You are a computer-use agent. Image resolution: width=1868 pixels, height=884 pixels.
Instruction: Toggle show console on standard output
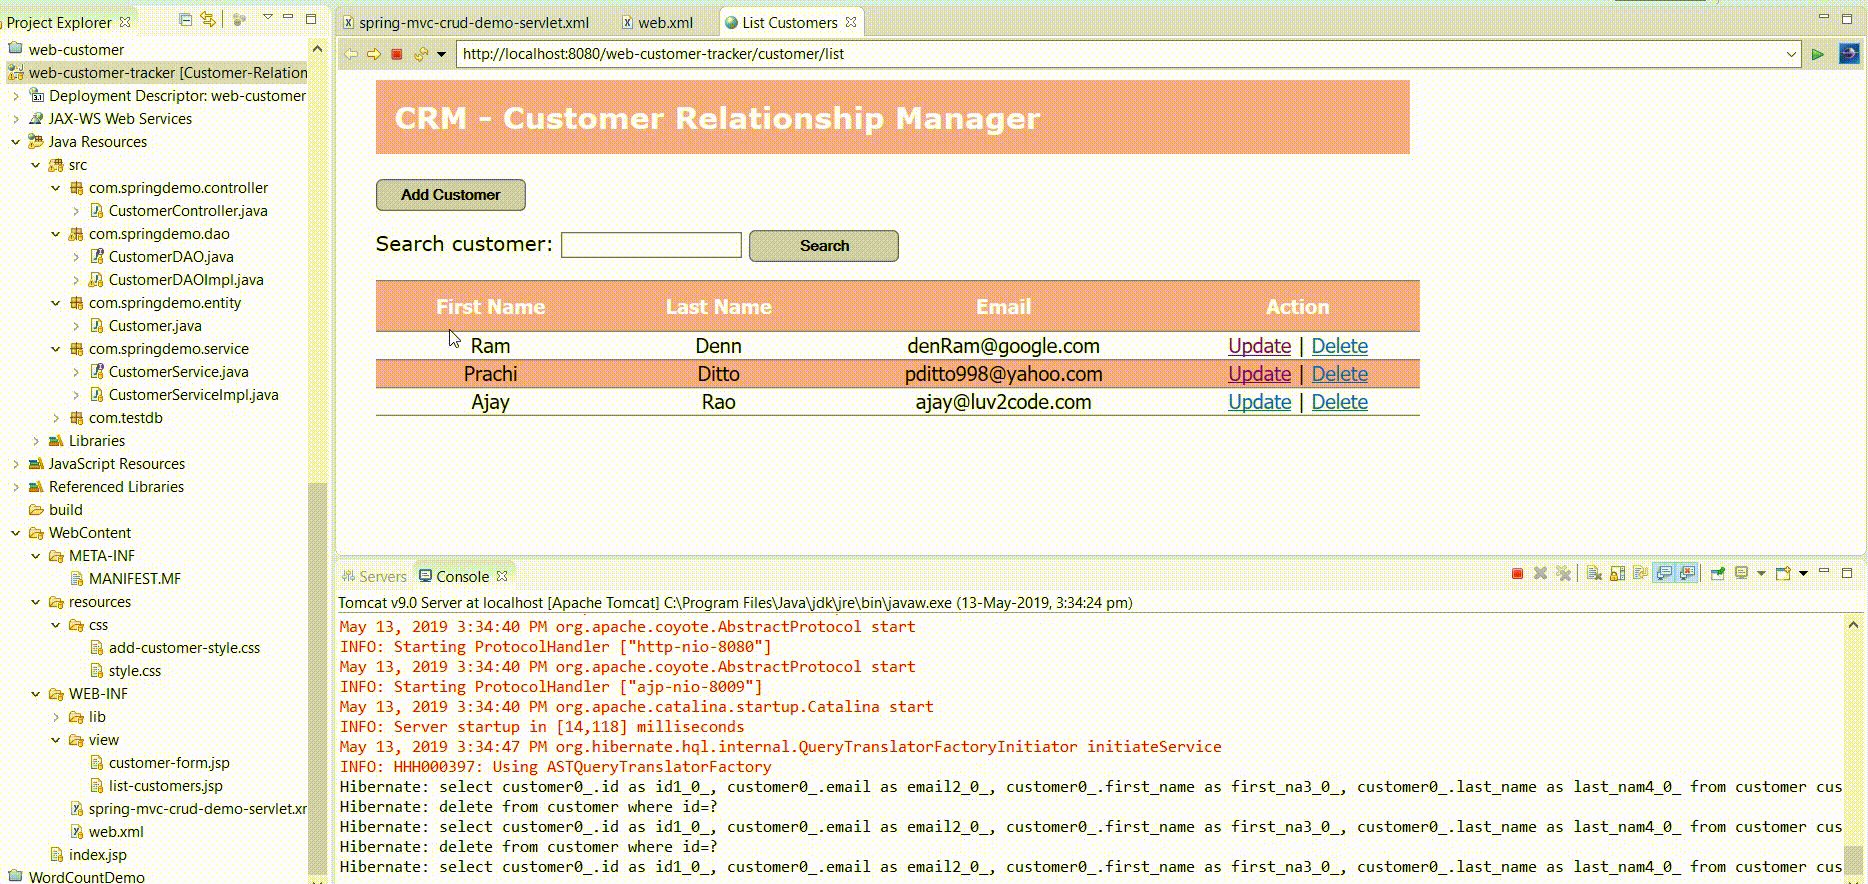tap(1664, 574)
